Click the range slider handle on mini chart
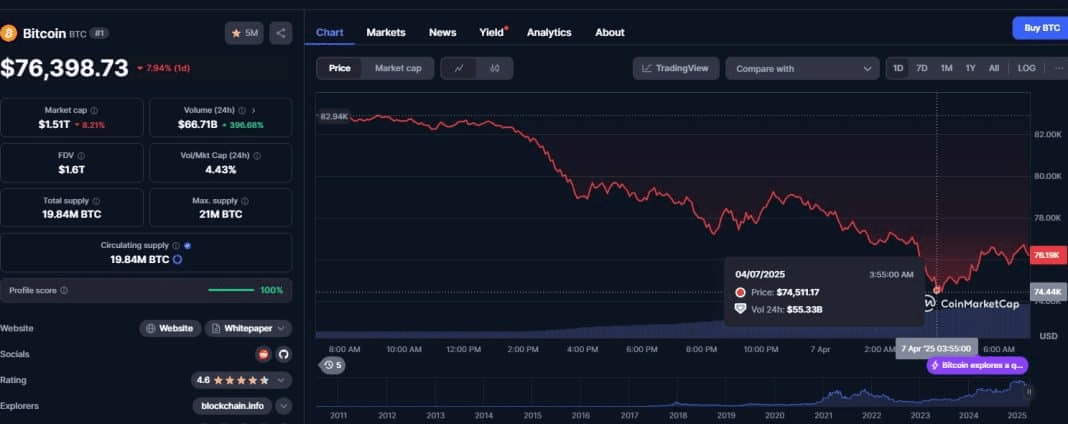The height and width of the screenshot is (424, 1068). 1029,392
